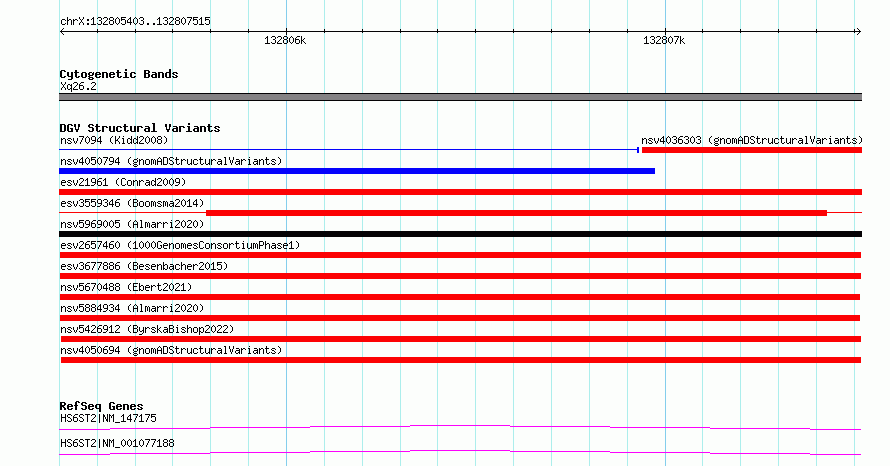Open the DGV Structural Variants track title

tap(140, 128)
